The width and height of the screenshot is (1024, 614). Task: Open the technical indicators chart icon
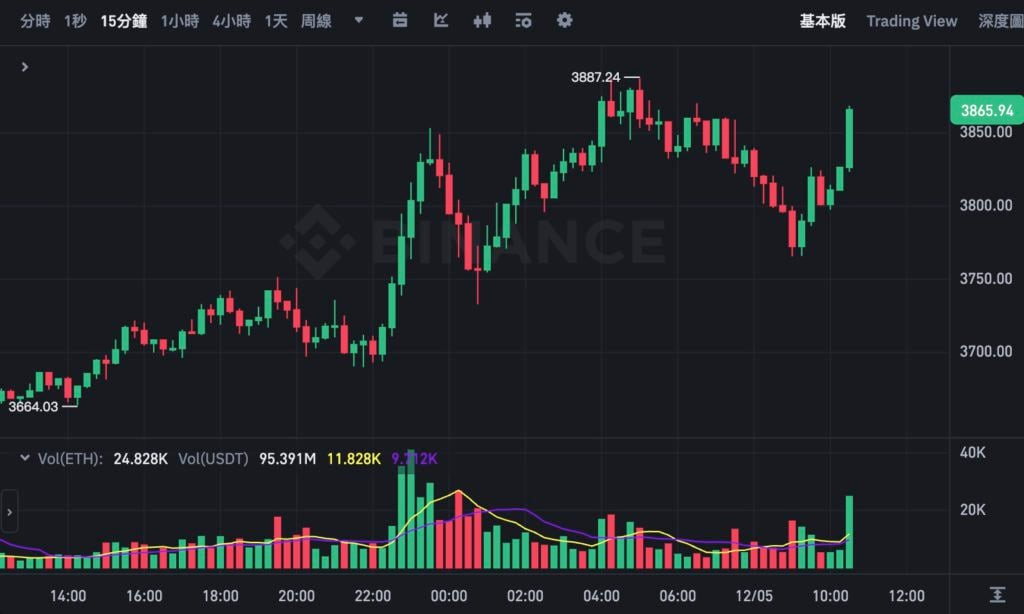click(441, 20)
